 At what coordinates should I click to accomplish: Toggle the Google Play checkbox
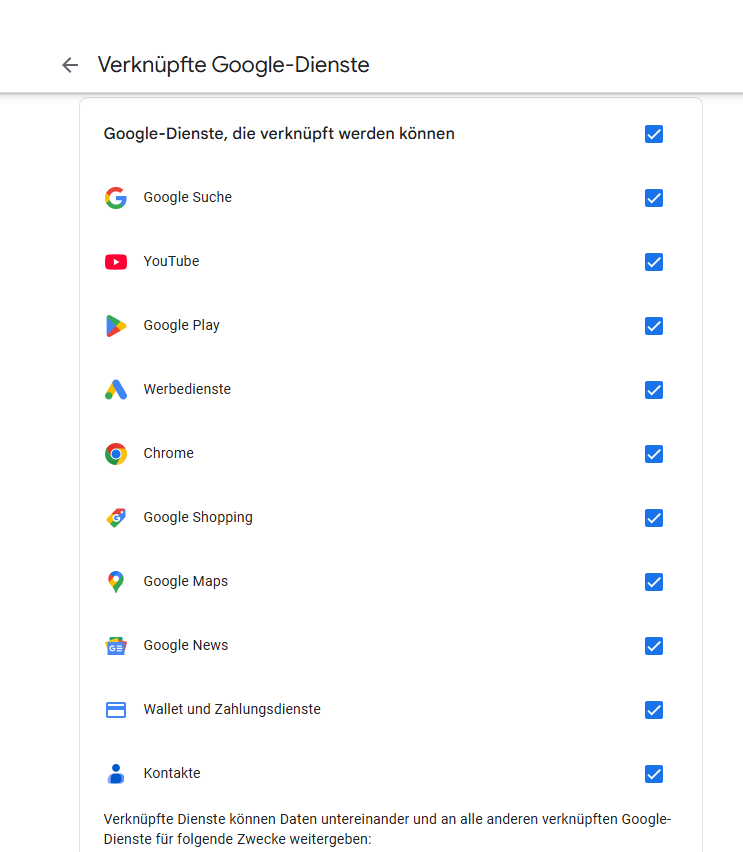[654, 326]
